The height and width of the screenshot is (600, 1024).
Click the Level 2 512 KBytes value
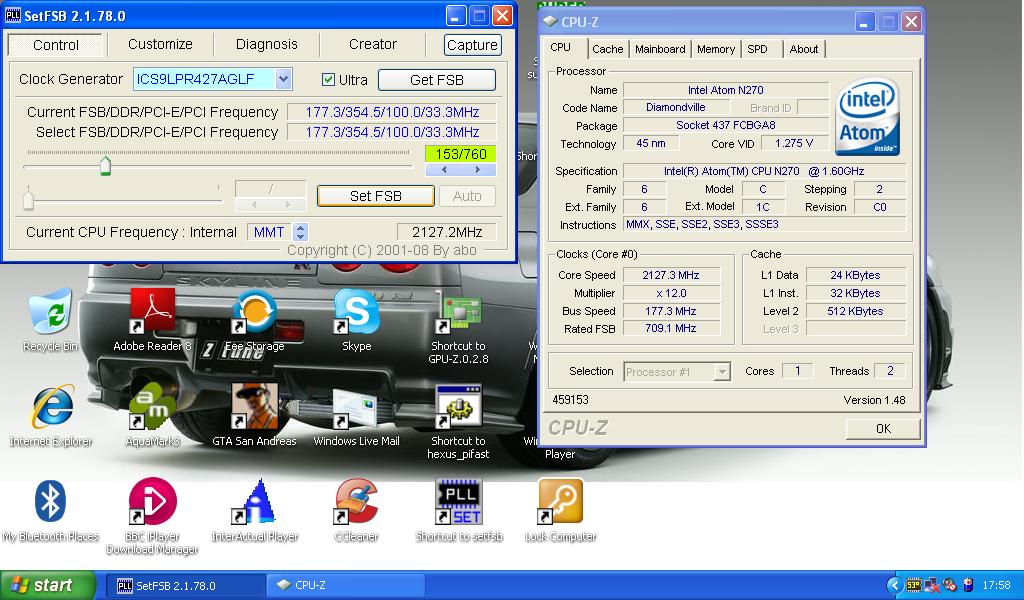[x=856, y=311]
